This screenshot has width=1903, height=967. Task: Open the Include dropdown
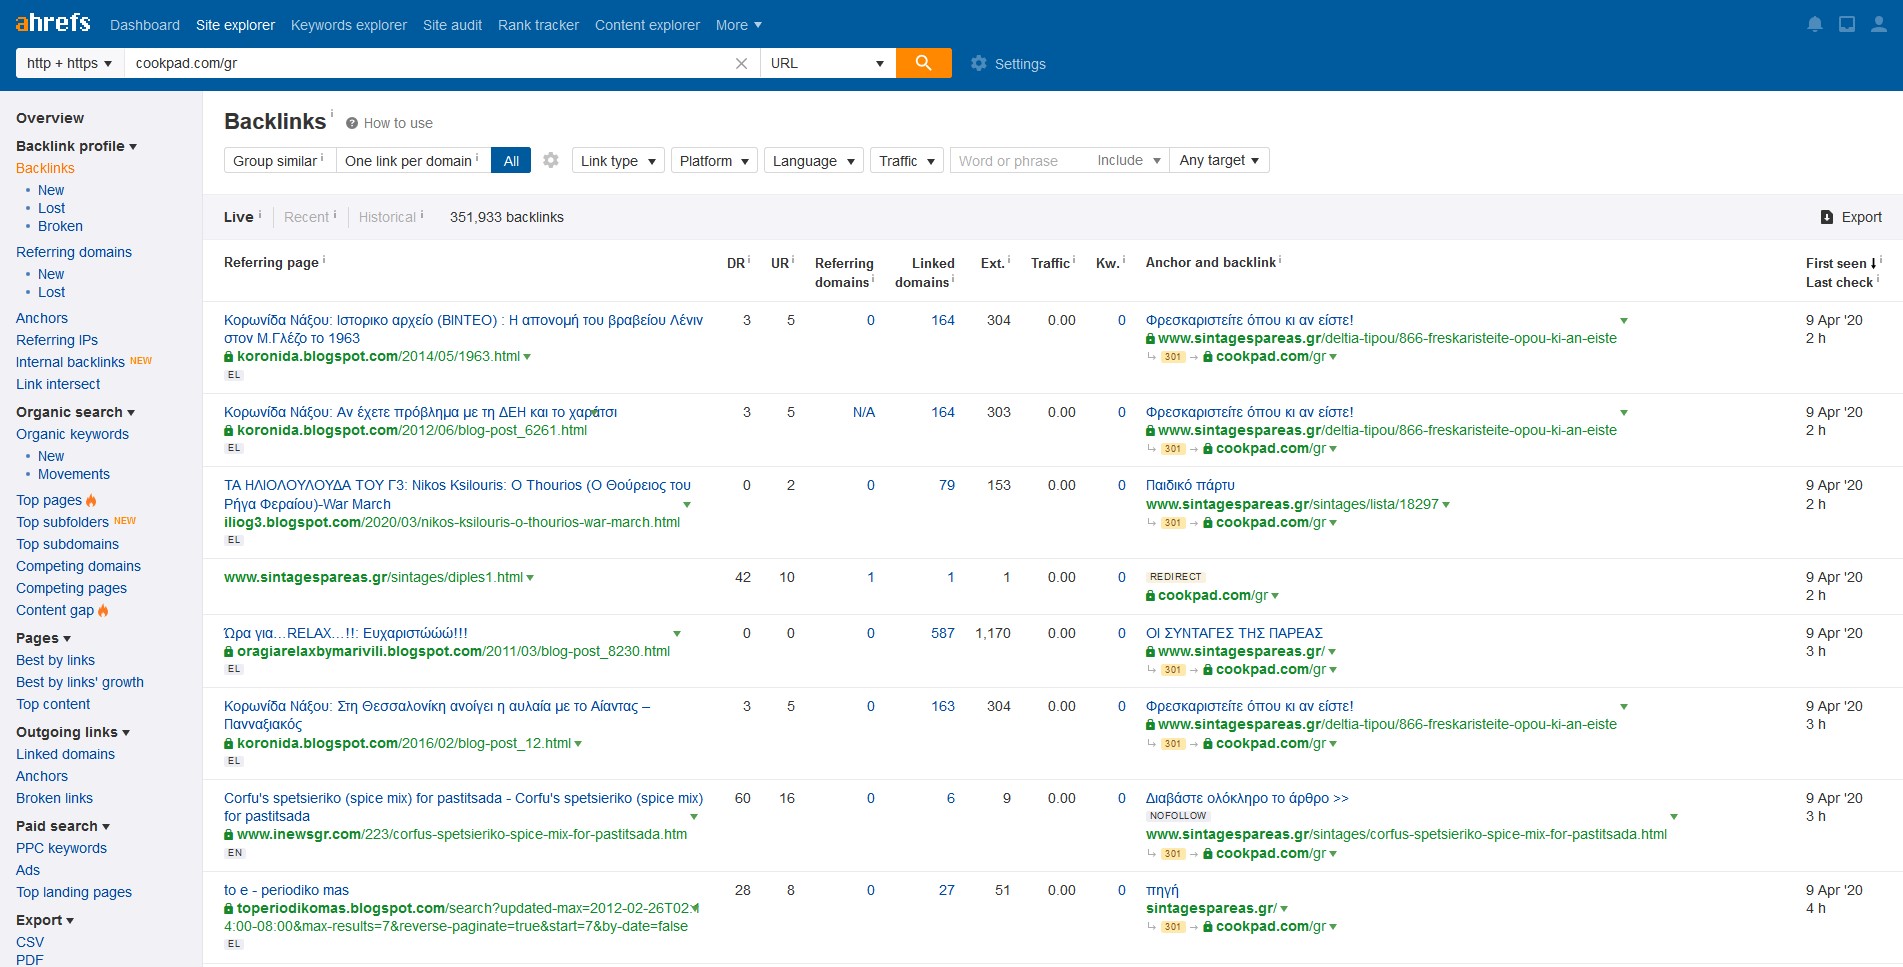coord(1129,160)
